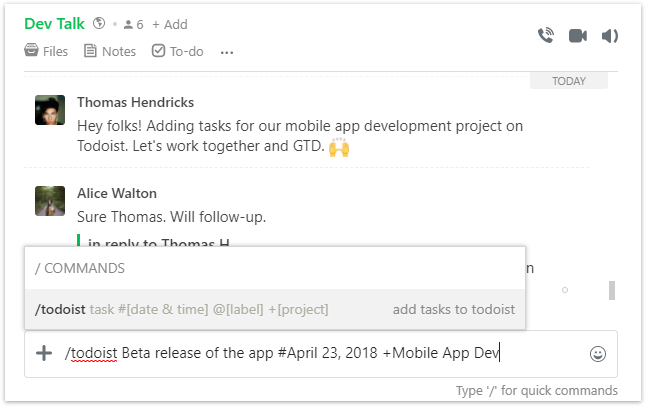Click the Dev Talk group title
The image size is (646, 407).
pyautogui.click(x=54, y=24)
